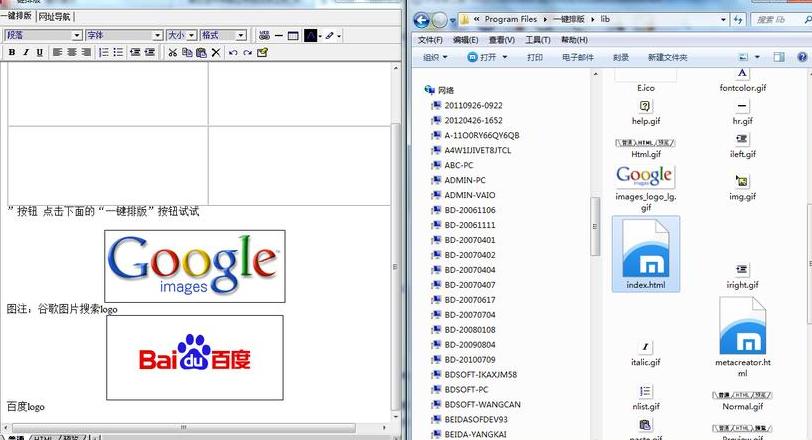Screen dimensions: 812x440
Task: Toggle underline formatting in the editor
Action: click(x=39, y=52)
